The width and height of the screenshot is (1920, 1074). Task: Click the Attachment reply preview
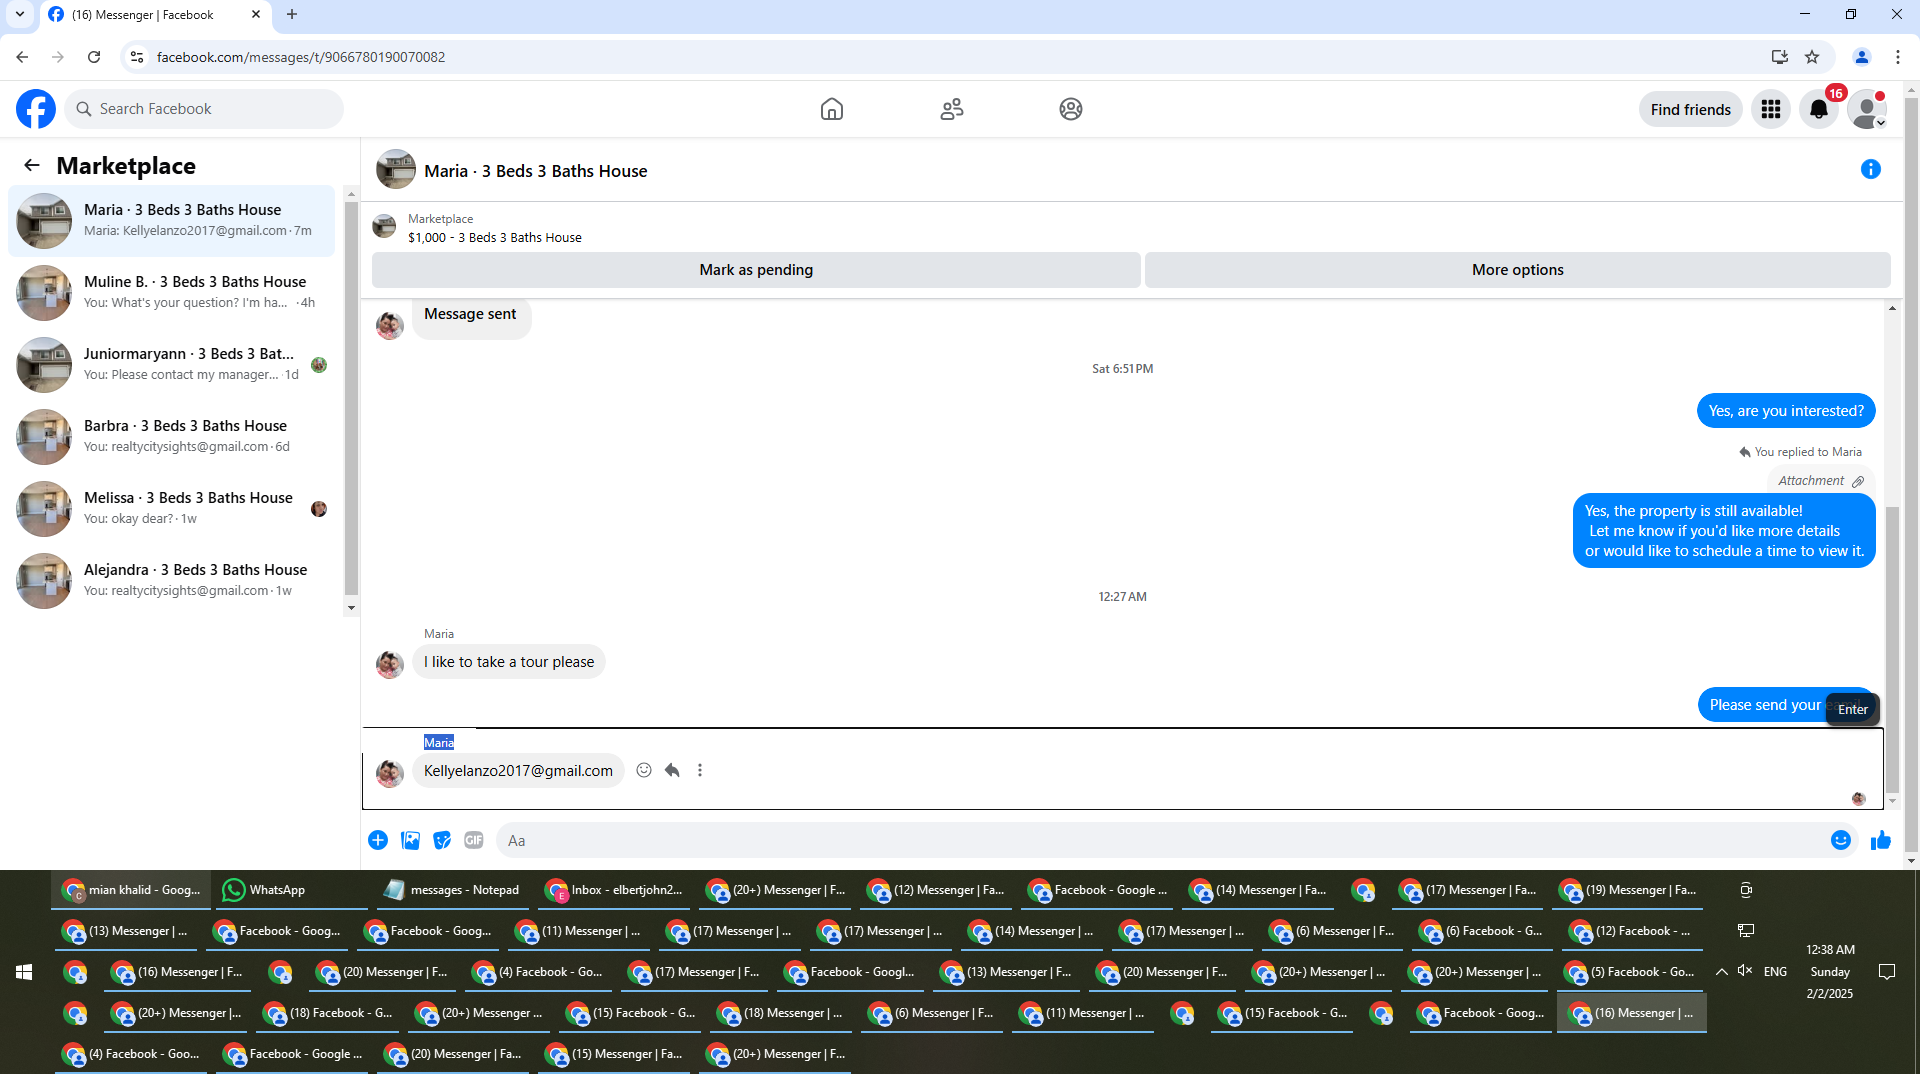[1820, 480]
